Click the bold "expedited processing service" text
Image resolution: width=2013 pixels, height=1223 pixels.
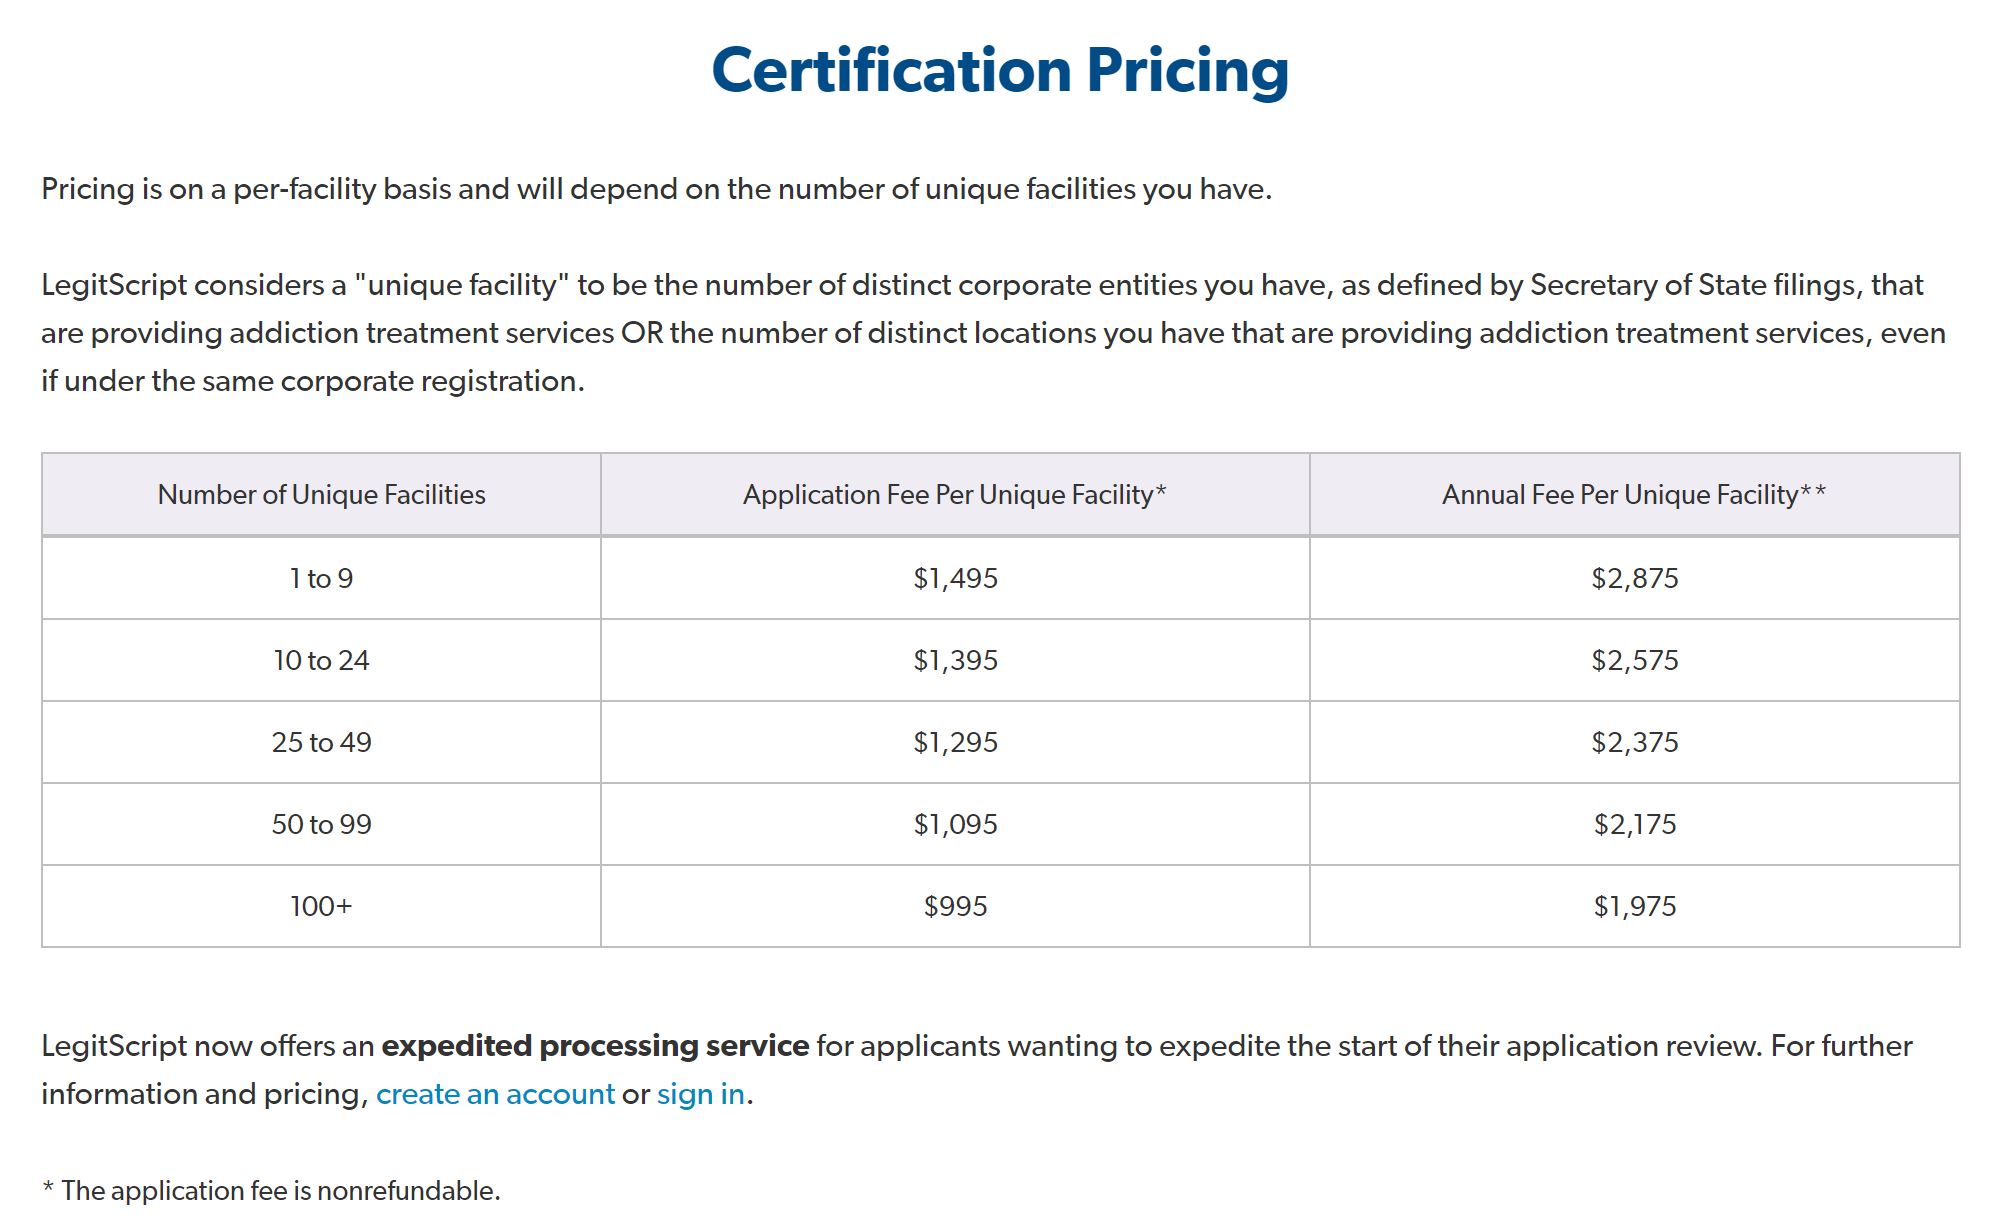coord(595,1046)
